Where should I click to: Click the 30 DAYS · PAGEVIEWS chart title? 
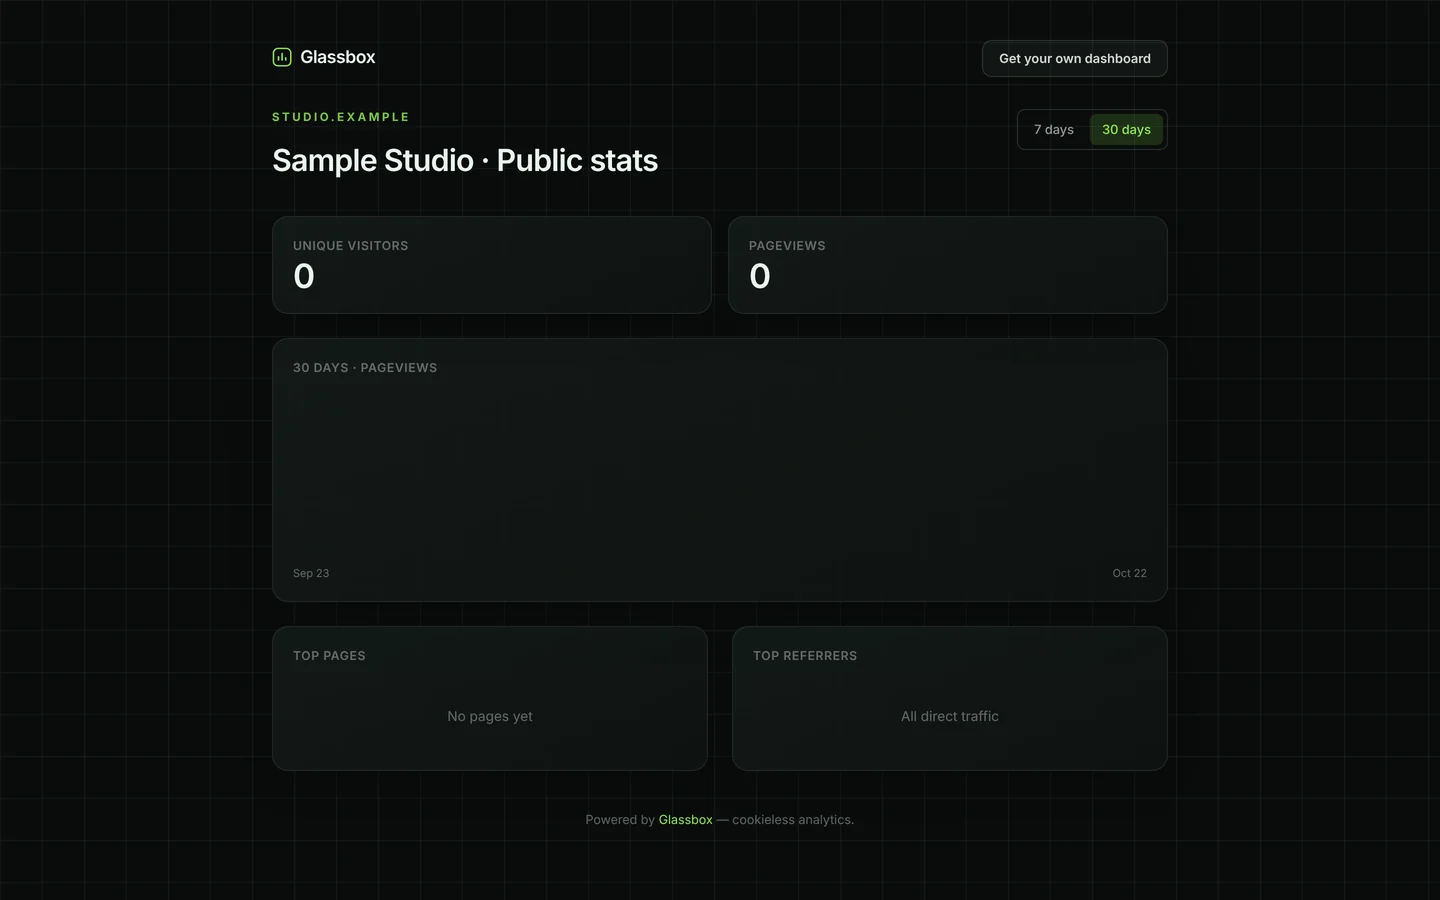tap(365, 368)
